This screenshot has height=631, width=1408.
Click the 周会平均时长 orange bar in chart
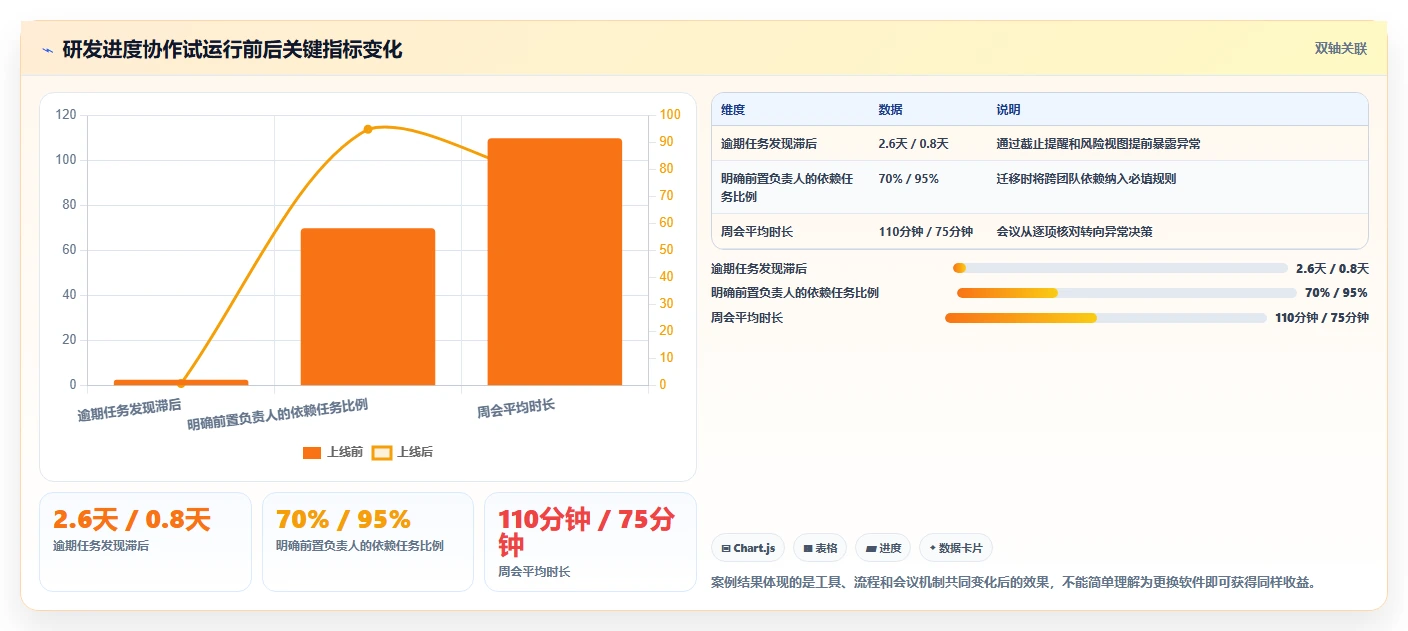tap(555, 262)
